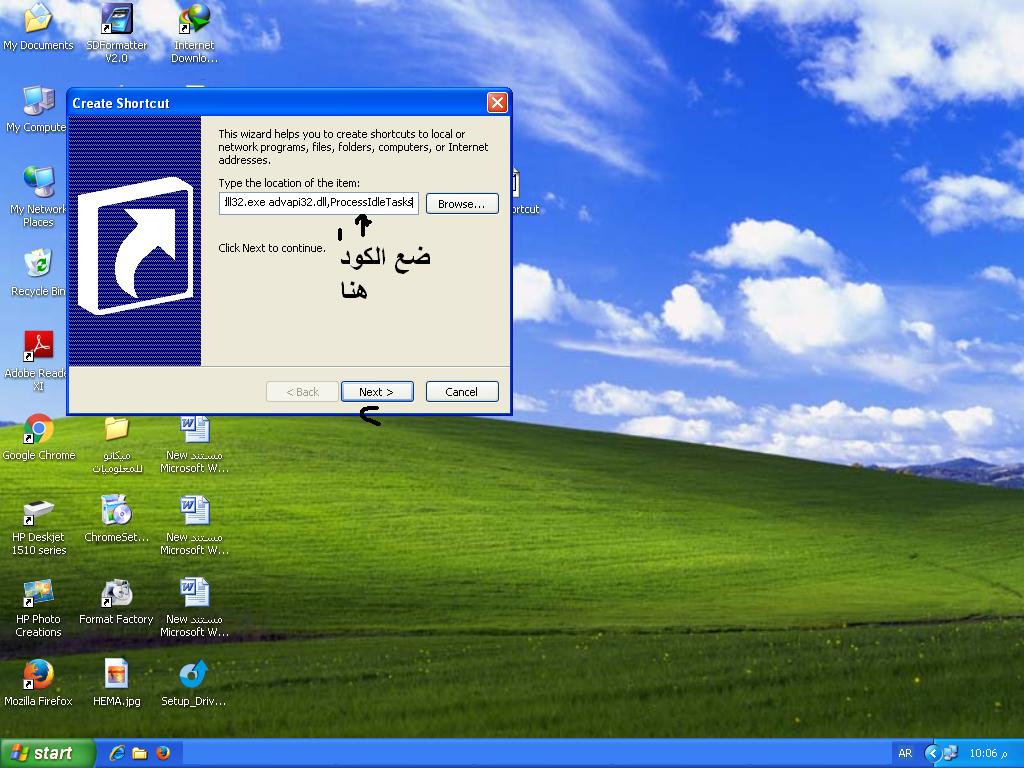The width and height of the screenshot is (1024, 768).
Task: Click the network tray icon
Action: [x=950, y=754]
